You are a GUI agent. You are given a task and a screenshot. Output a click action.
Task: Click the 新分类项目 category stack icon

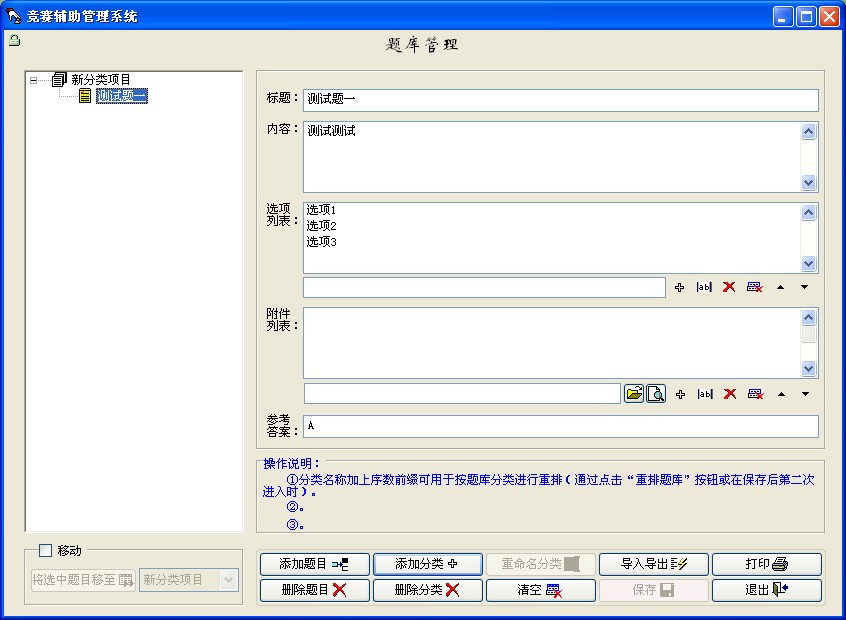tap(59, 80)
